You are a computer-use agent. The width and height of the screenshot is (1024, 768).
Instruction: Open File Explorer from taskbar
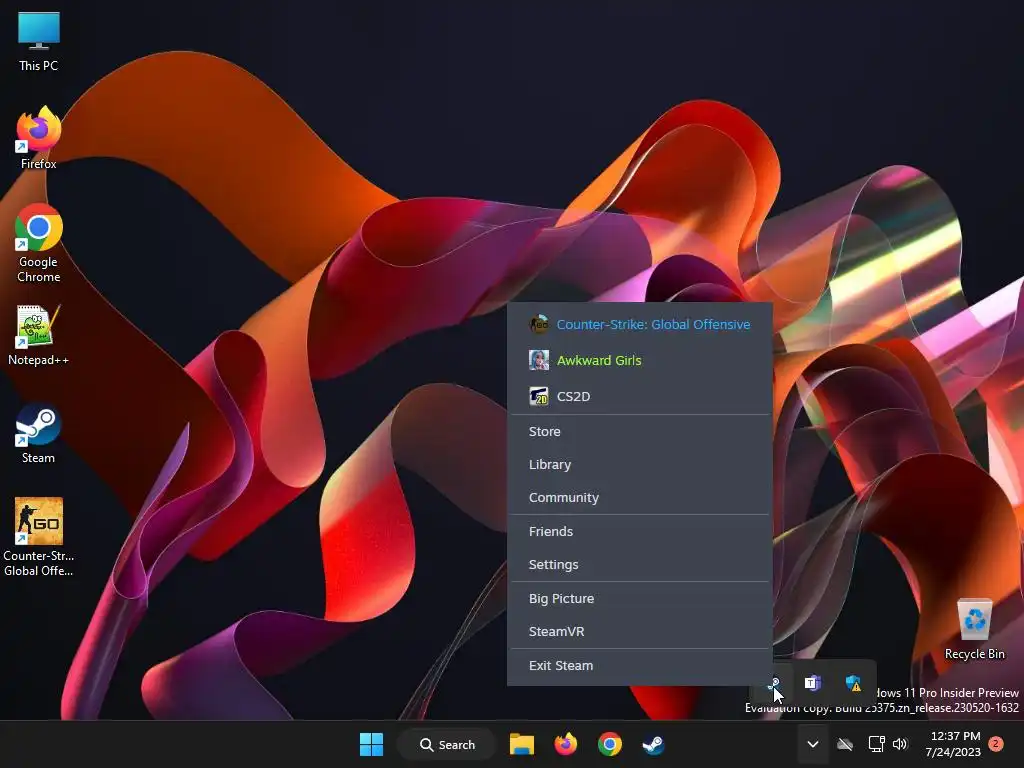[522, 744]
